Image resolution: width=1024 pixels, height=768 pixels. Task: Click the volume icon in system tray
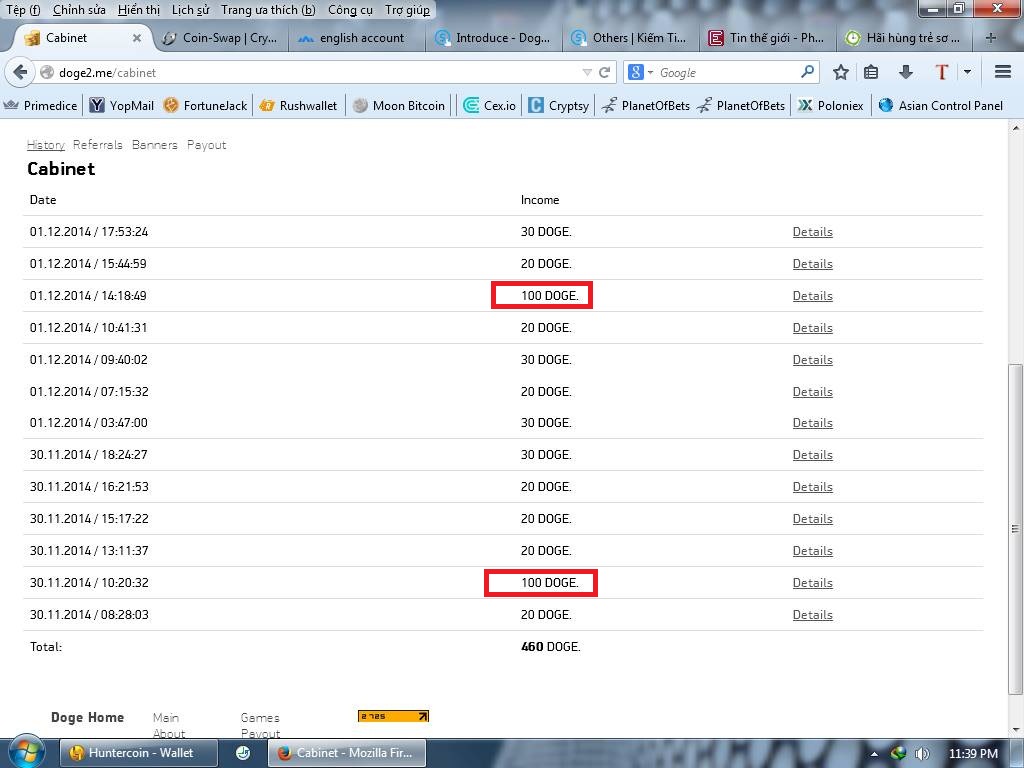point(922,754)
